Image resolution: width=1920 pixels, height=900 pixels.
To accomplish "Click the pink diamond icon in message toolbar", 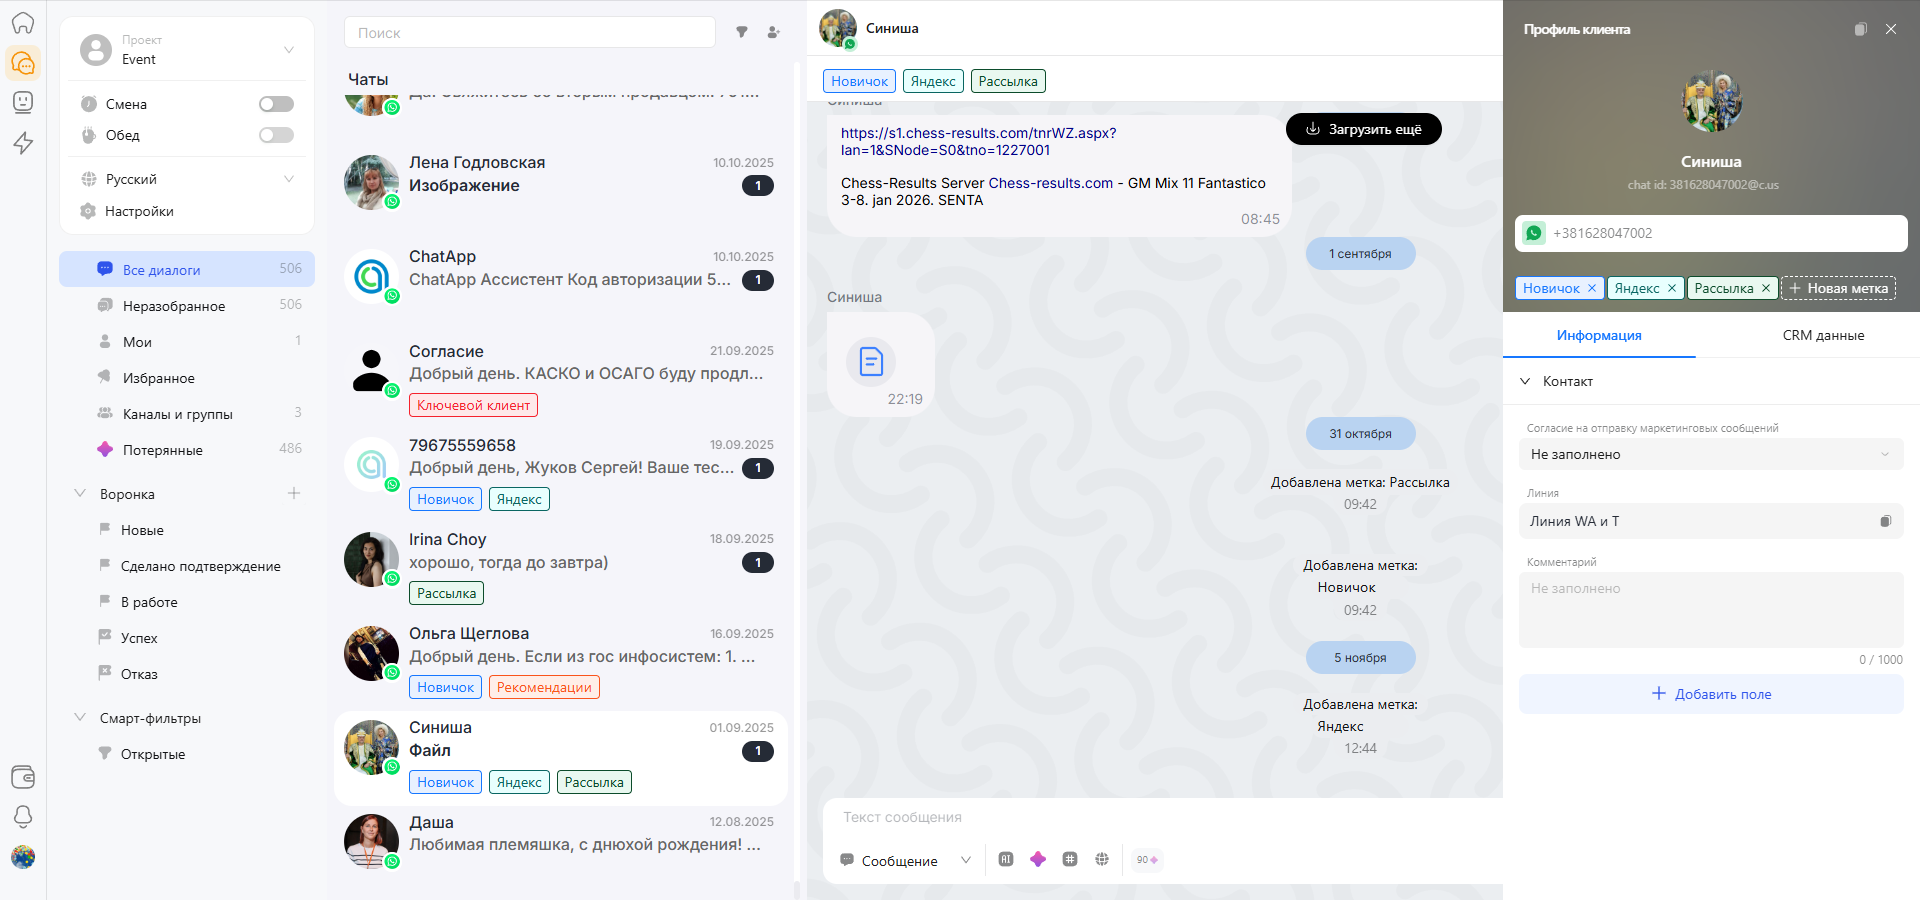I will tap(1038, 859).
